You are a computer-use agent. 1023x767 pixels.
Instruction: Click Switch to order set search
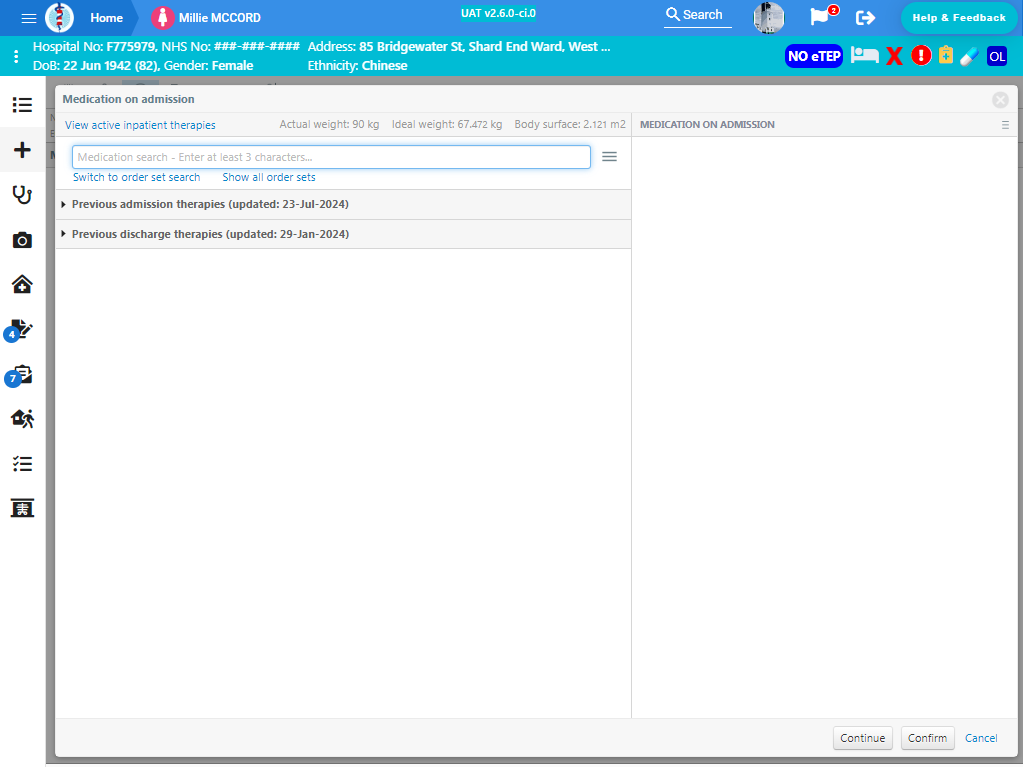tap(136, 177)
